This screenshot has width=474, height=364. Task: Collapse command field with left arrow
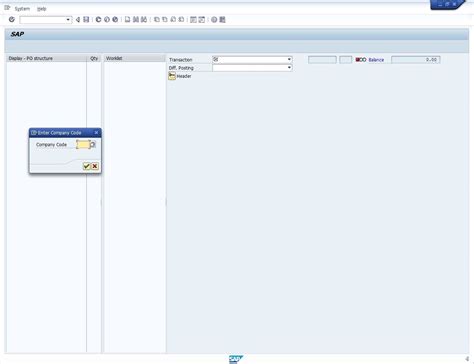click(78, 20)
